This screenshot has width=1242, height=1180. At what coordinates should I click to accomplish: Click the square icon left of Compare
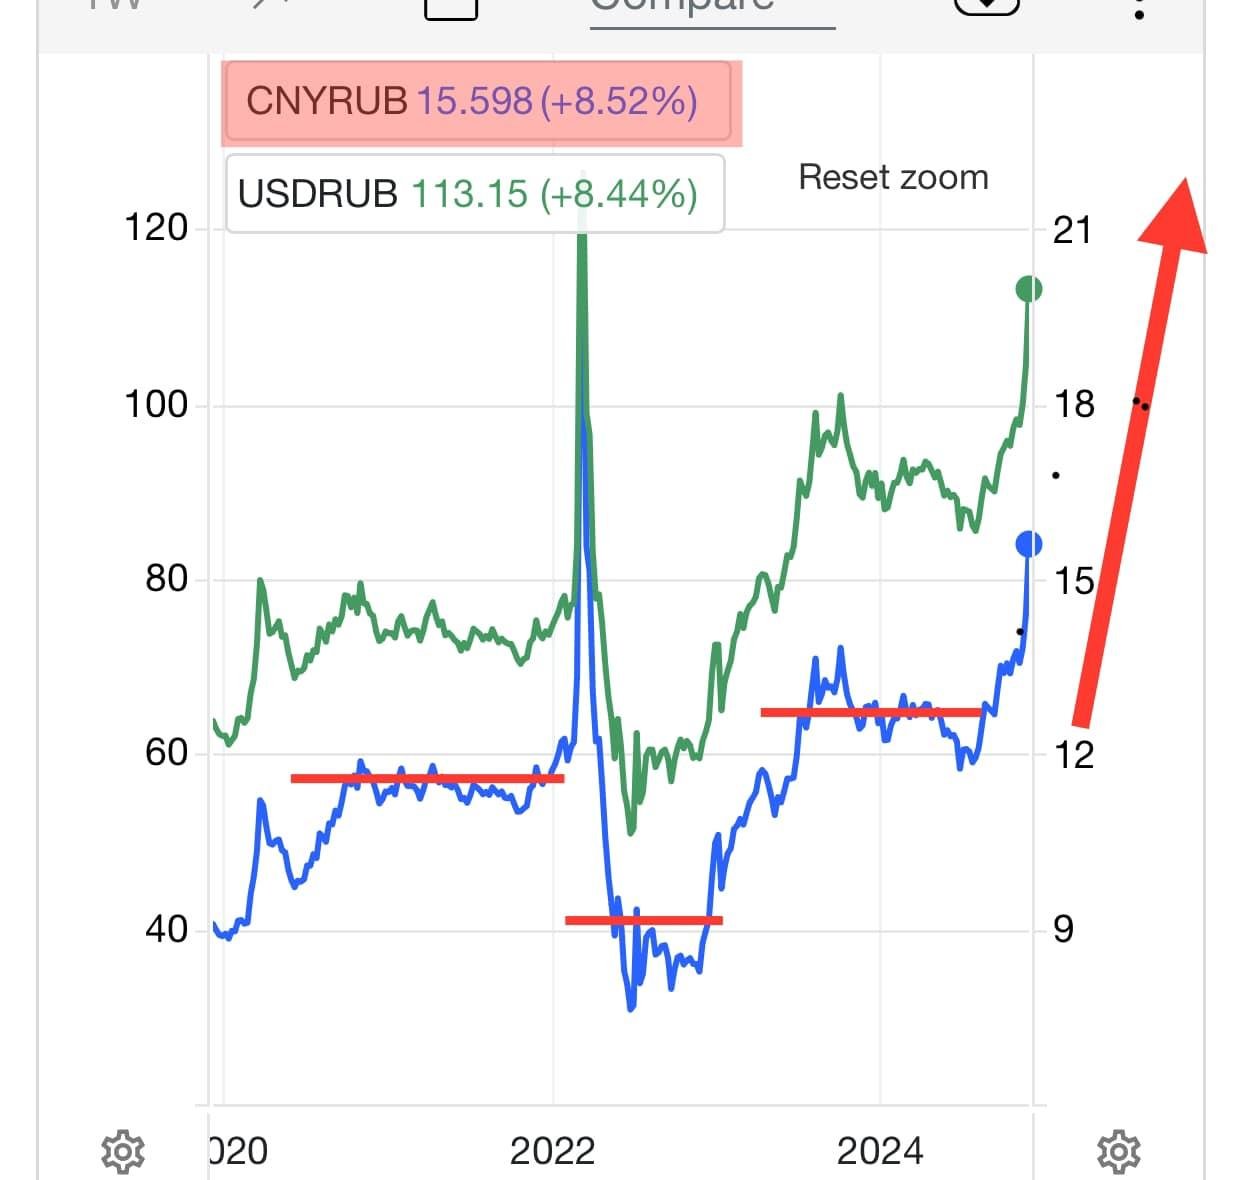pyautogui.click(x=451, y=8)
